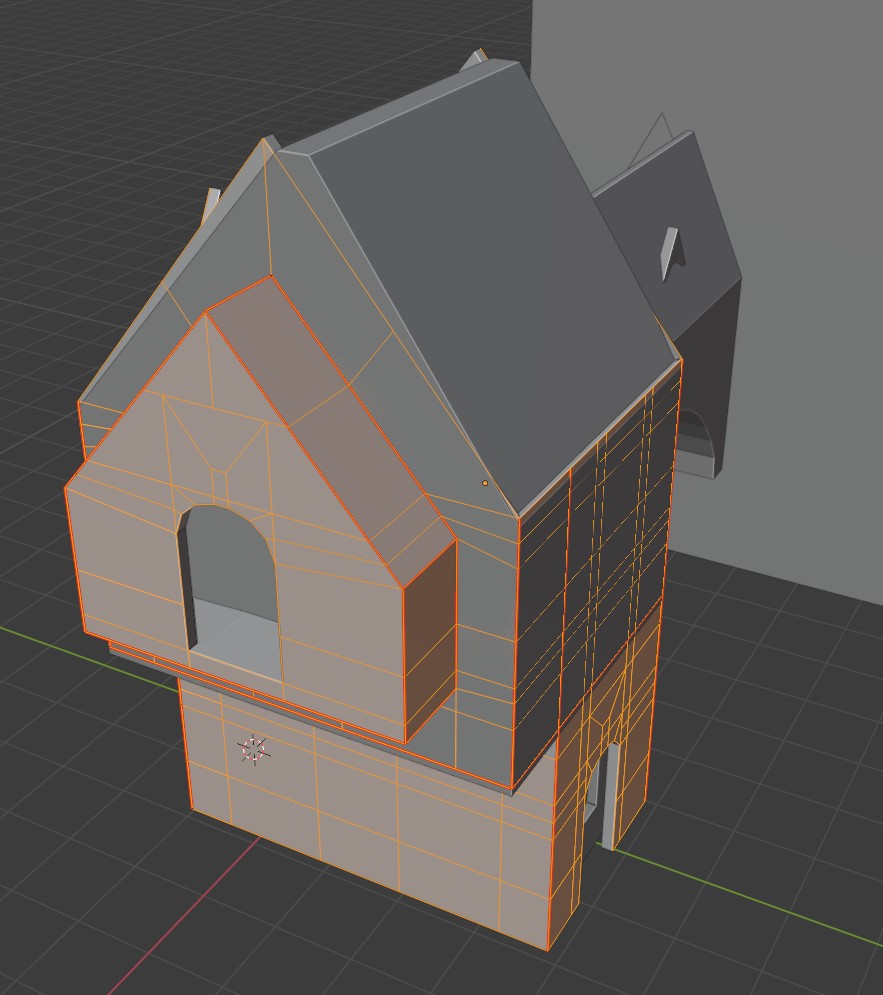
Task: Click the orange object origin dot
Action: (x=485, y=483)
